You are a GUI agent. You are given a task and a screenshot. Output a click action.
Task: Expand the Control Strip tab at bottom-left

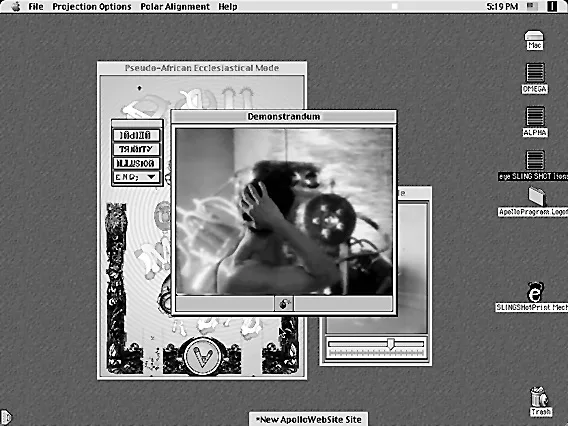pos(6,417)
